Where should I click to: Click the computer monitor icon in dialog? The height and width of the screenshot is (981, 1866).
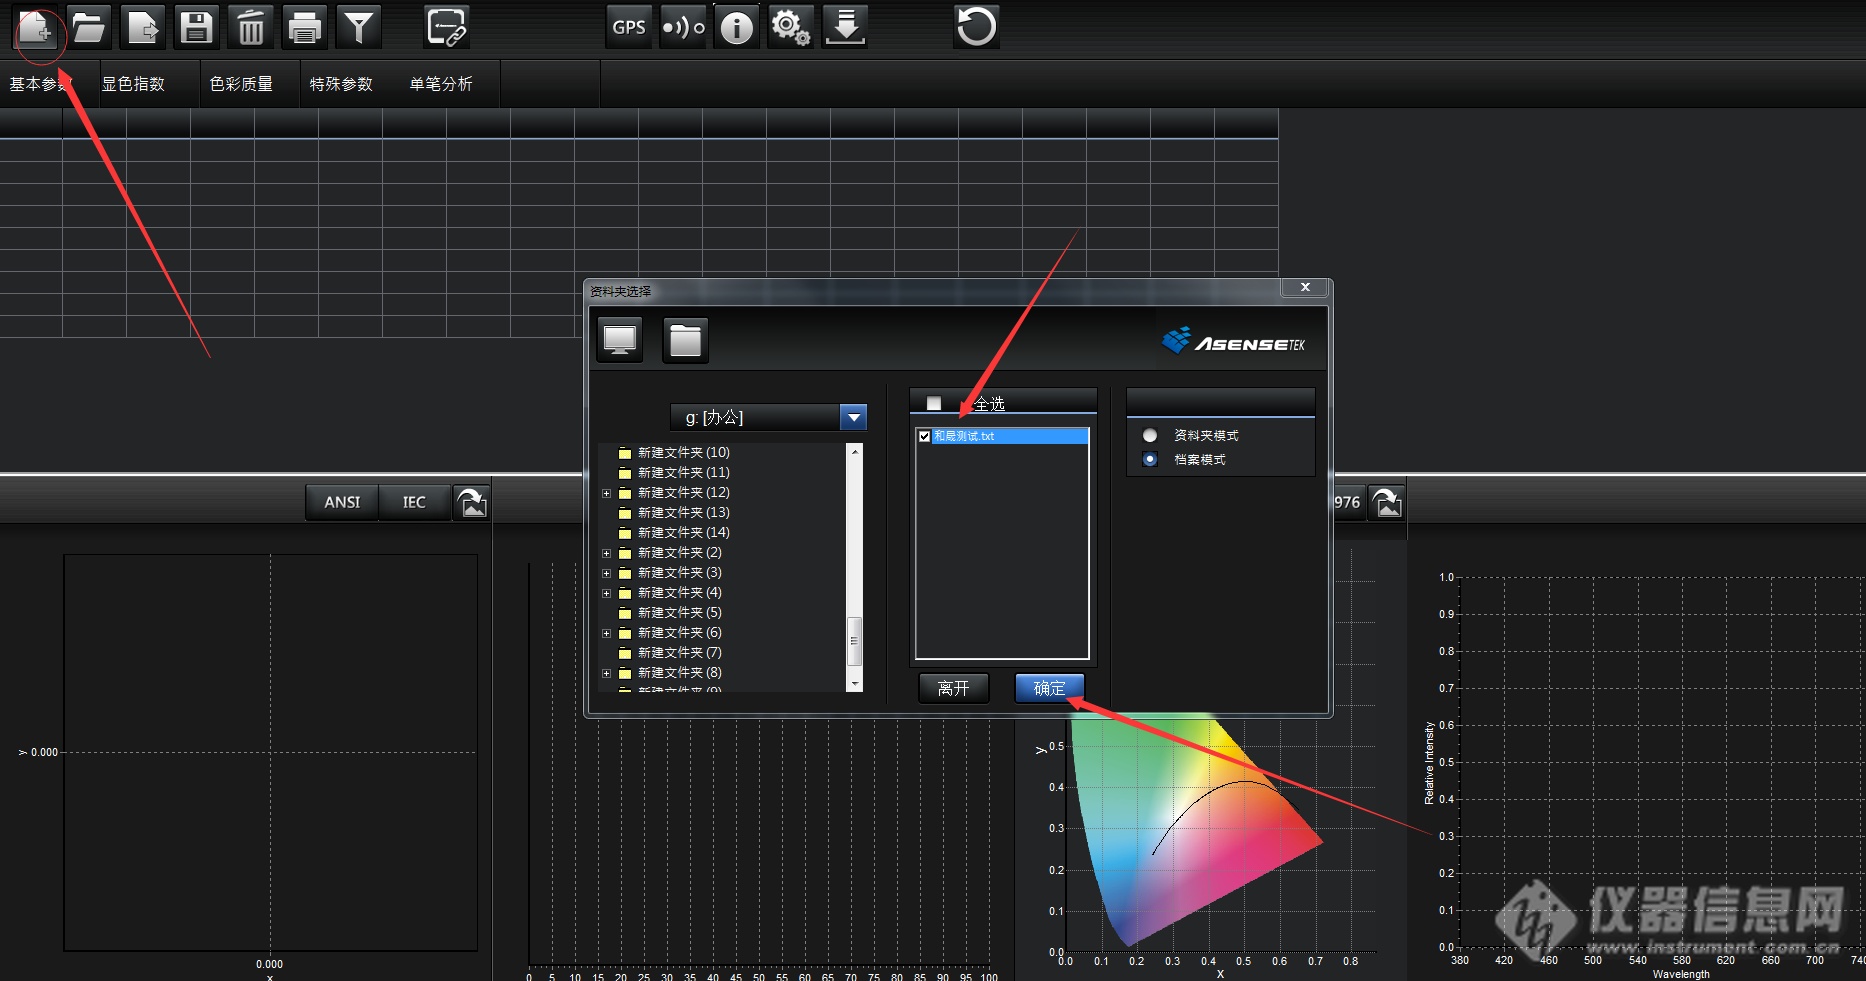pyautogui.click(x=620, y=340)
